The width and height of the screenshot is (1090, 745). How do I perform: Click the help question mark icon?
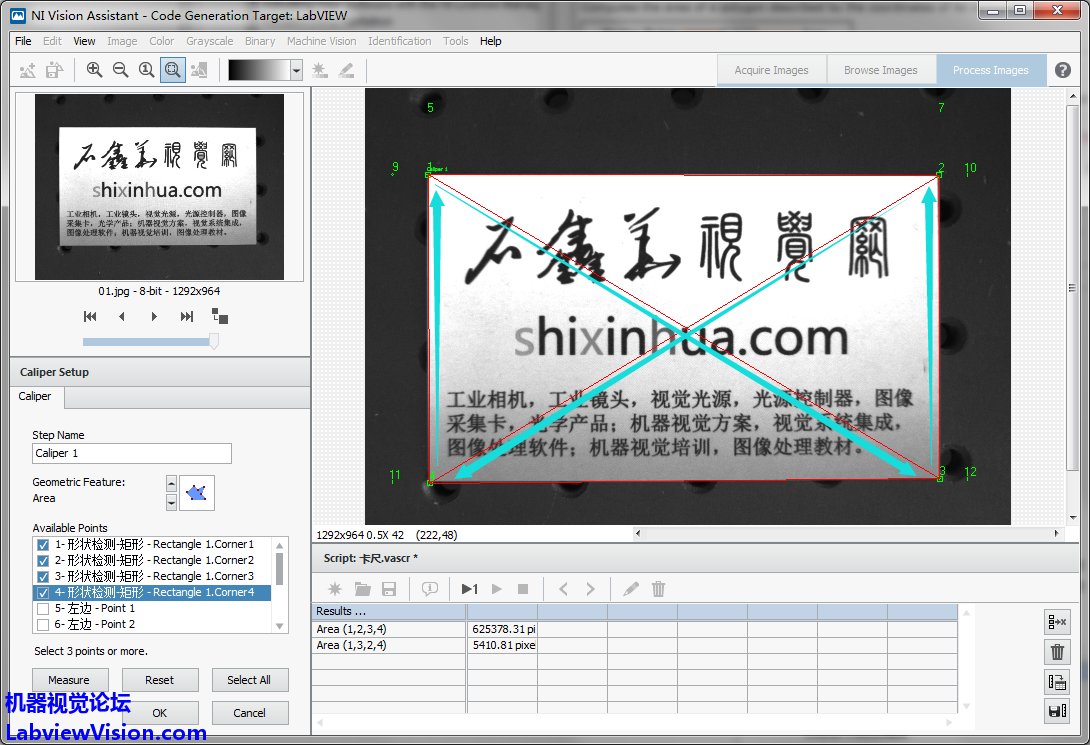coord(1063,70)
